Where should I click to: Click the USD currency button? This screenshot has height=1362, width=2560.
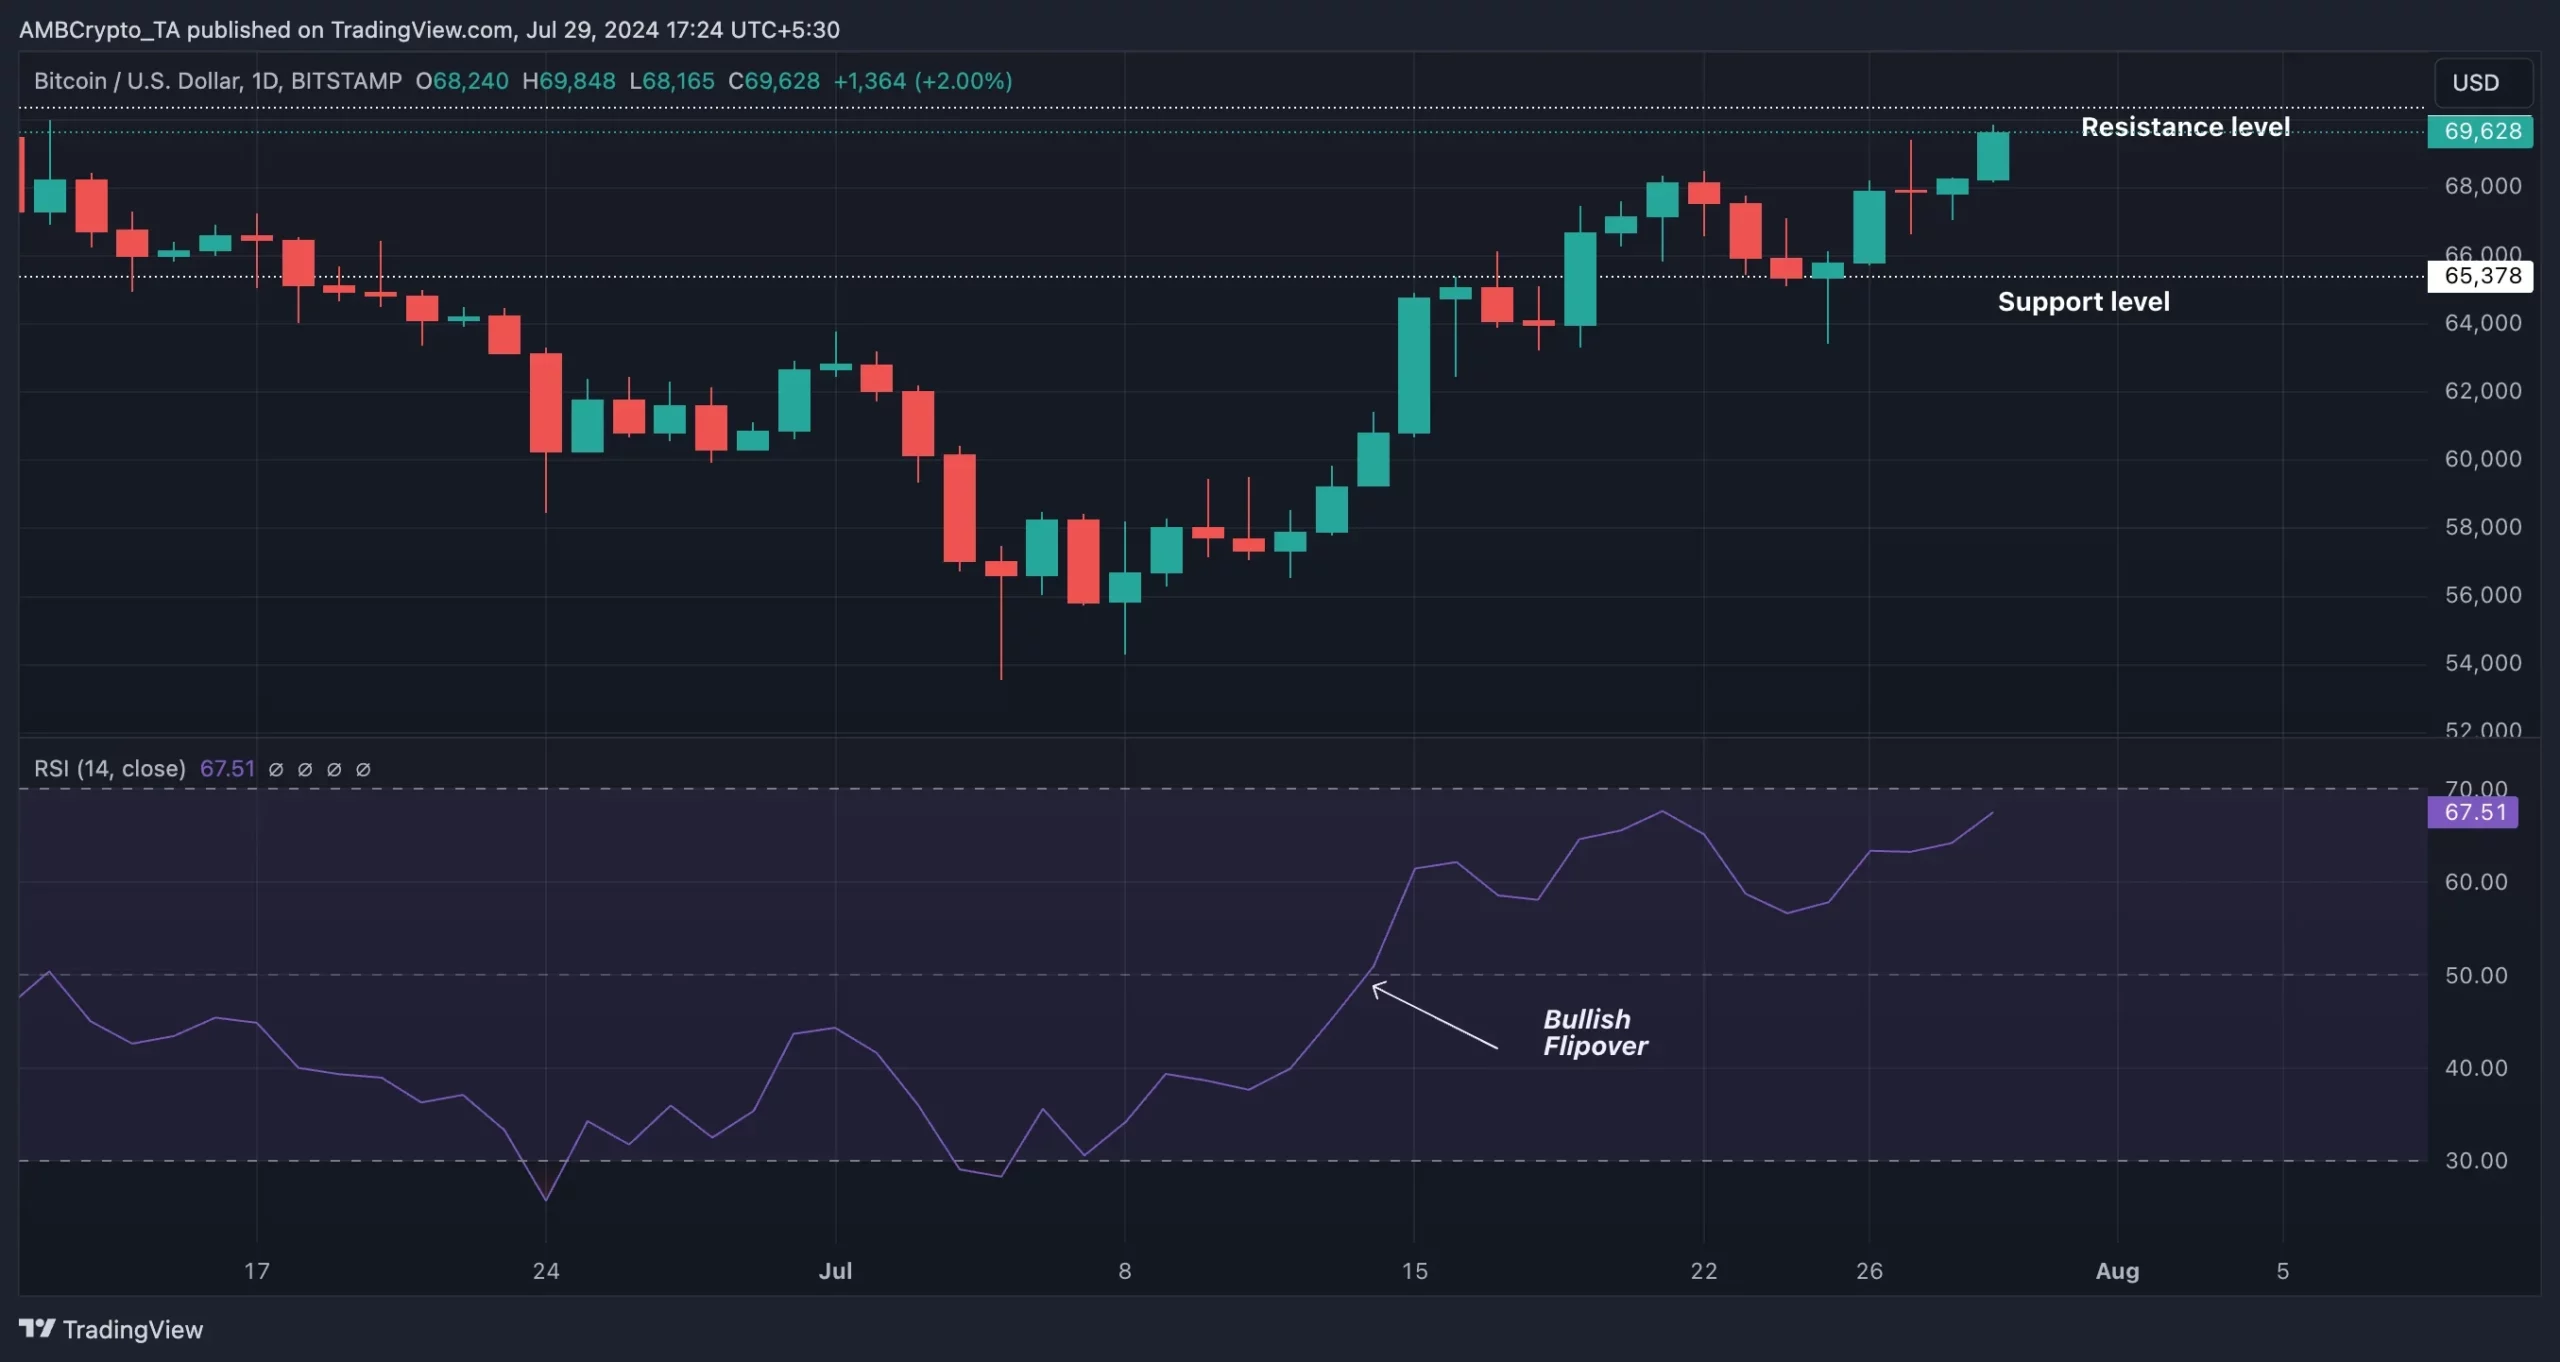(x=2483, y=83)
